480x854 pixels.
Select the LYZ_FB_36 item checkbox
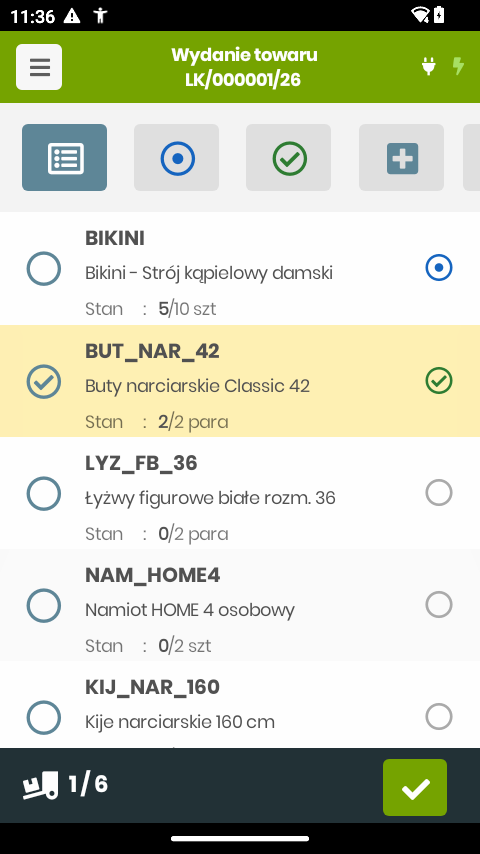pos(44,493)
